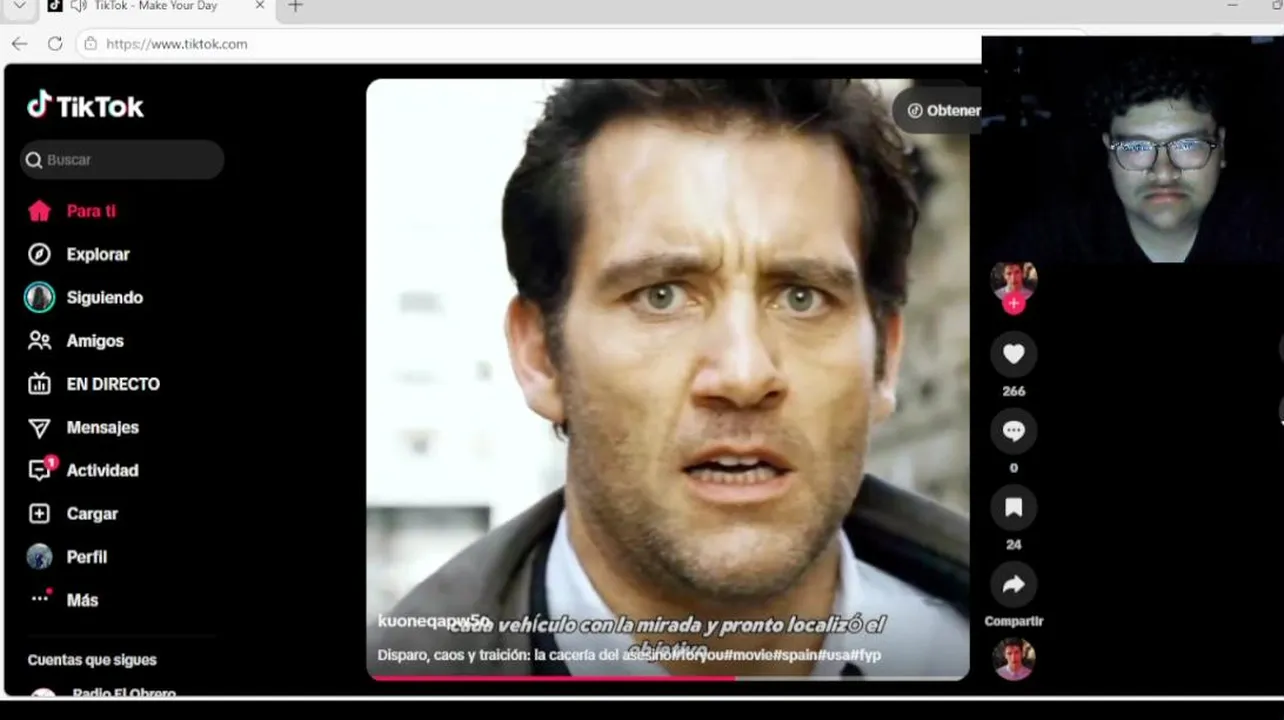The height and width of the screenshot is (720, 1284).
Task: Click the EN DIRECTO tv icon
Action: 39,384
